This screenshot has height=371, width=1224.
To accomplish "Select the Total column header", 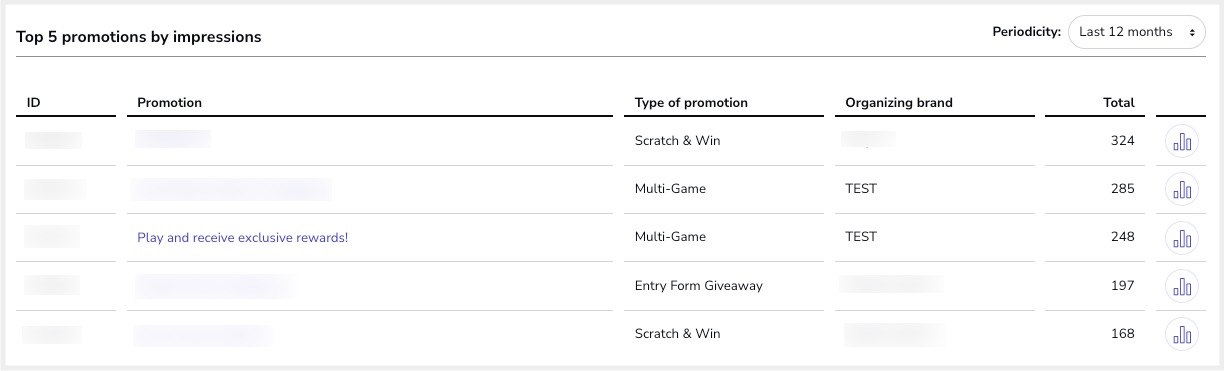I will point(1119,102).
